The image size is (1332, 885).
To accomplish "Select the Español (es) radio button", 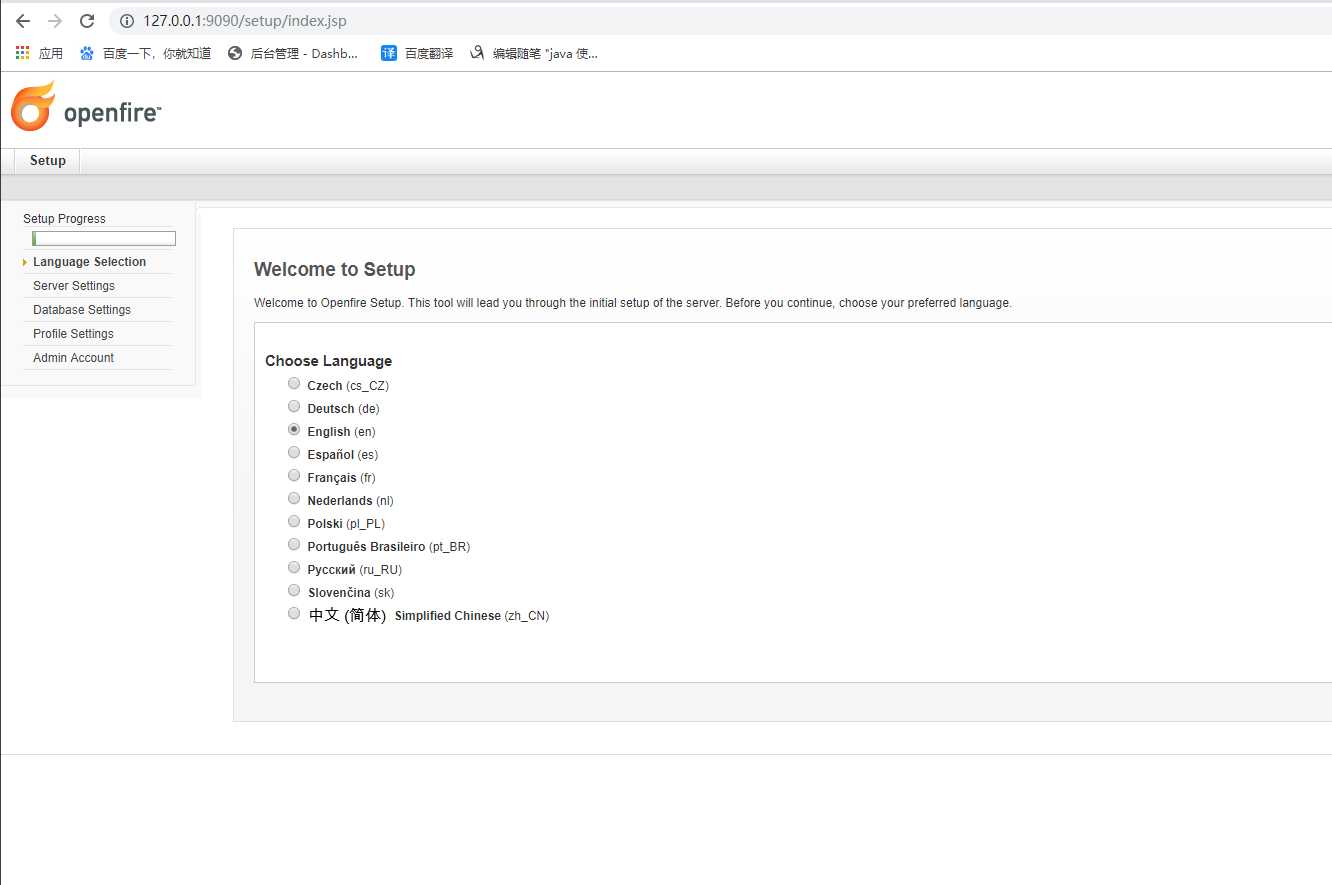I will pos(294,452).
